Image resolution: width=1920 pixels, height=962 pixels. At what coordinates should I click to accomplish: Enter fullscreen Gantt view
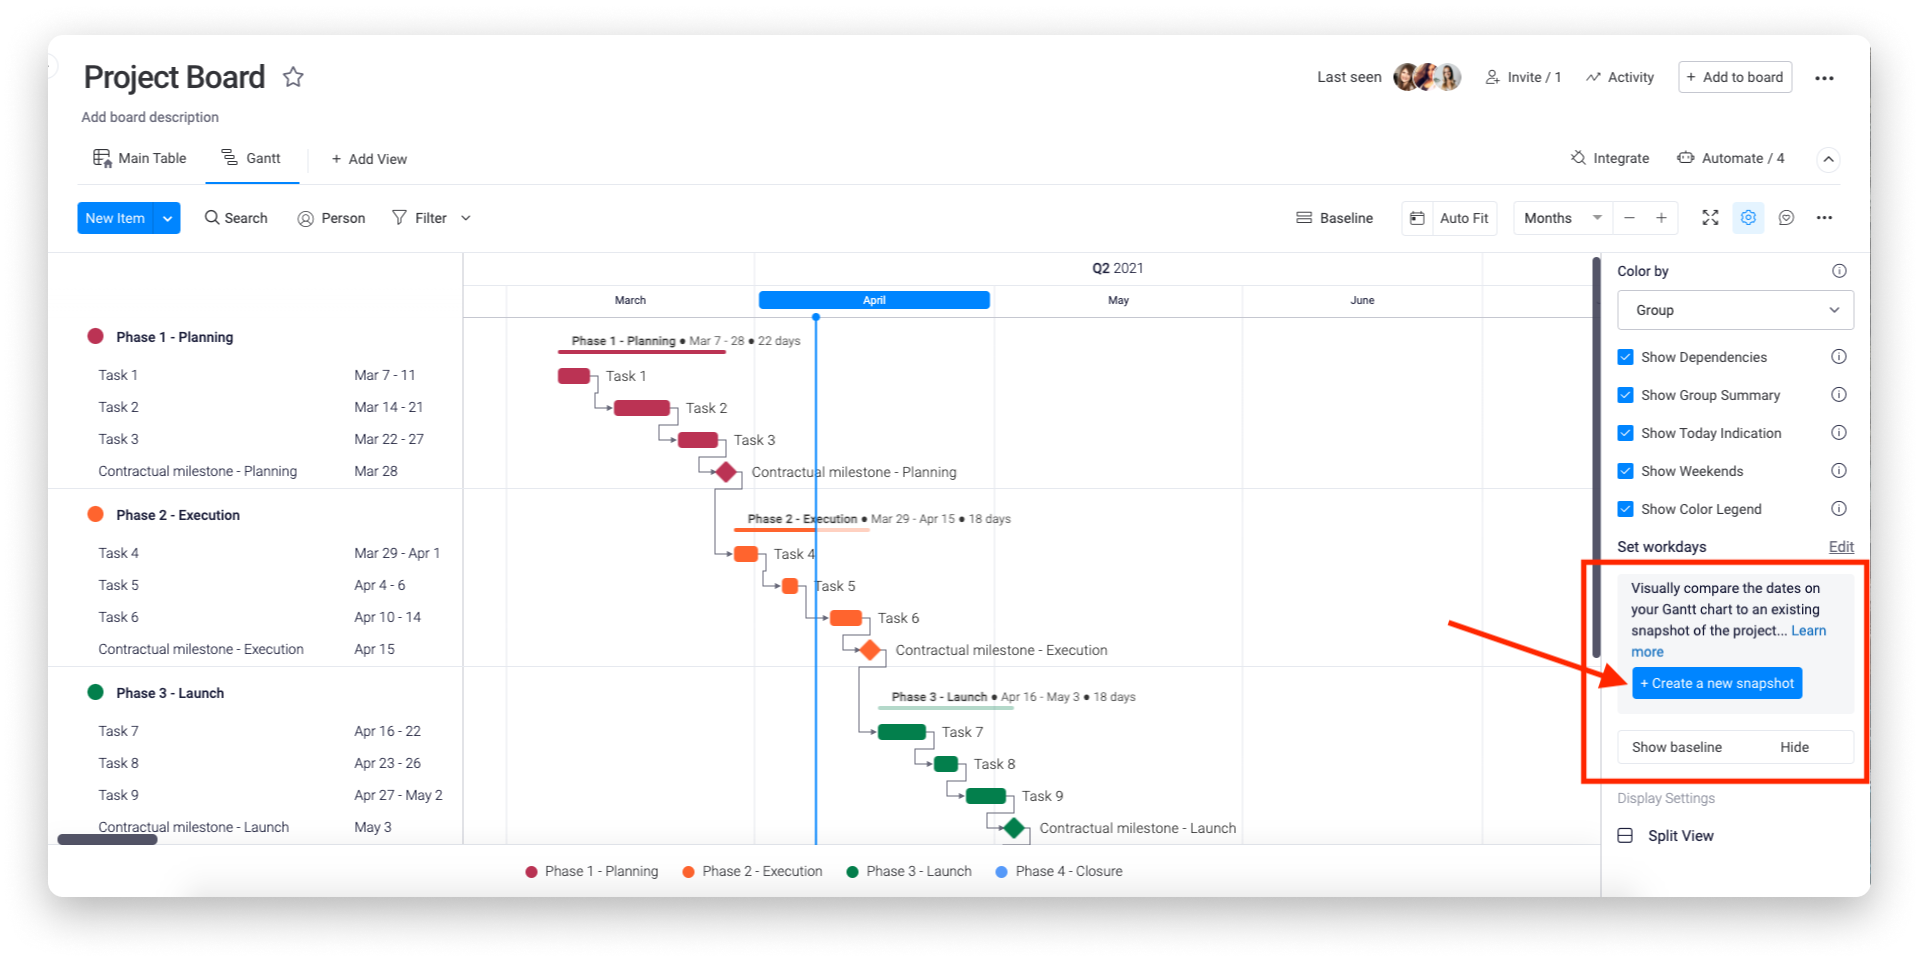[x=1710, y=218]
